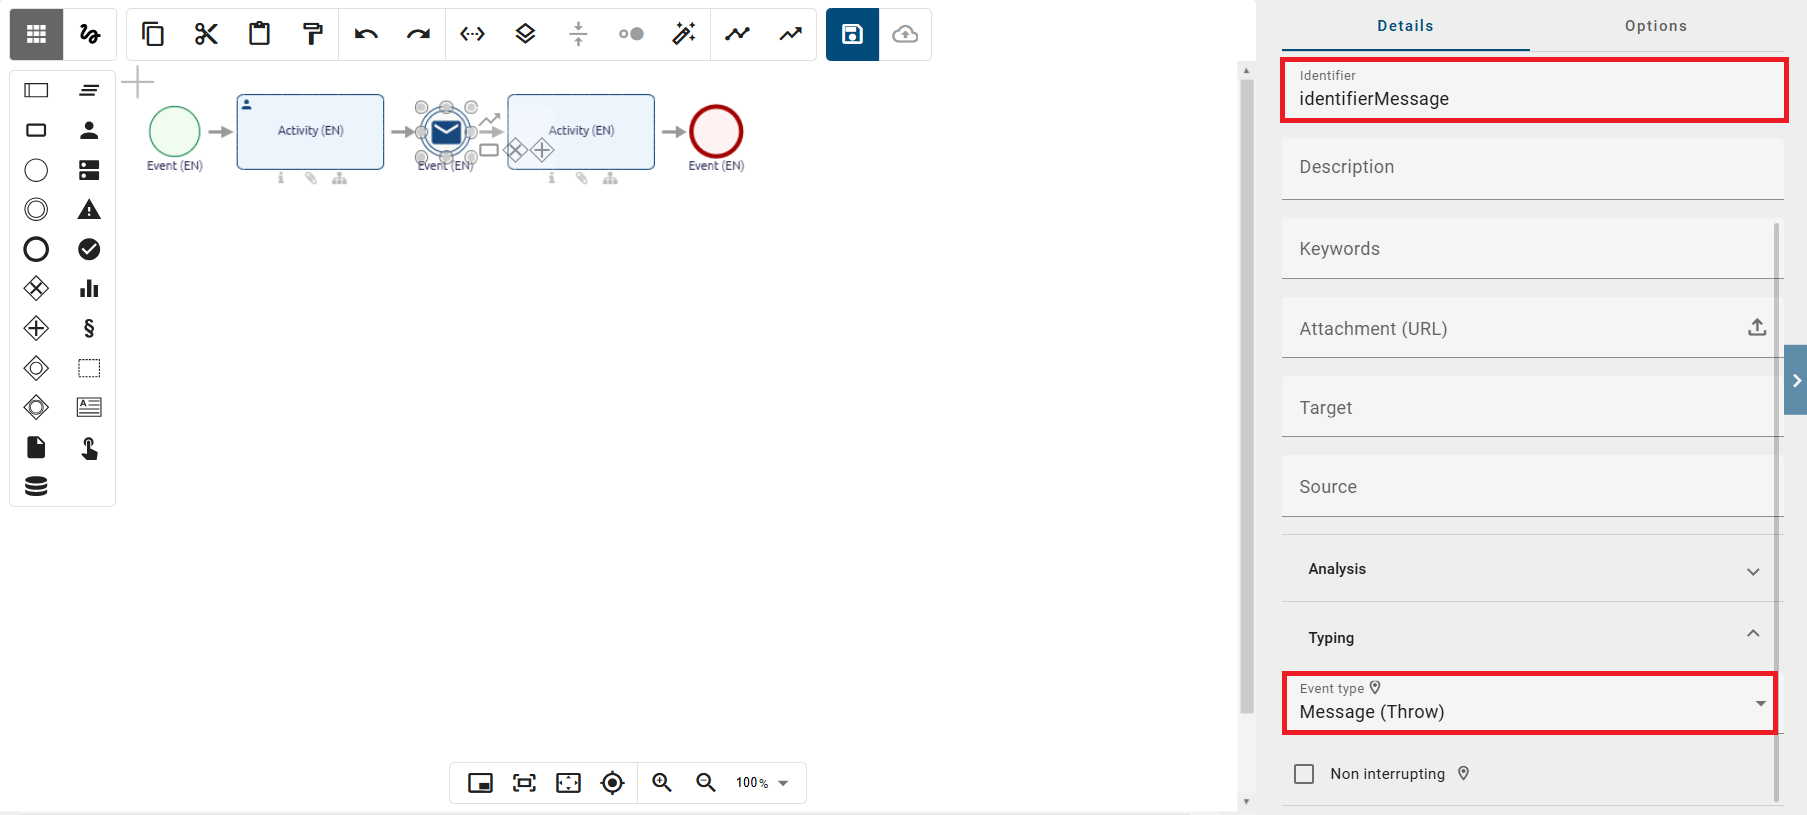The height and width of the screenshot is (815, 1807).
Task: Toggle the Non interrupting checkbox
Action: [x=1304, y=774]
